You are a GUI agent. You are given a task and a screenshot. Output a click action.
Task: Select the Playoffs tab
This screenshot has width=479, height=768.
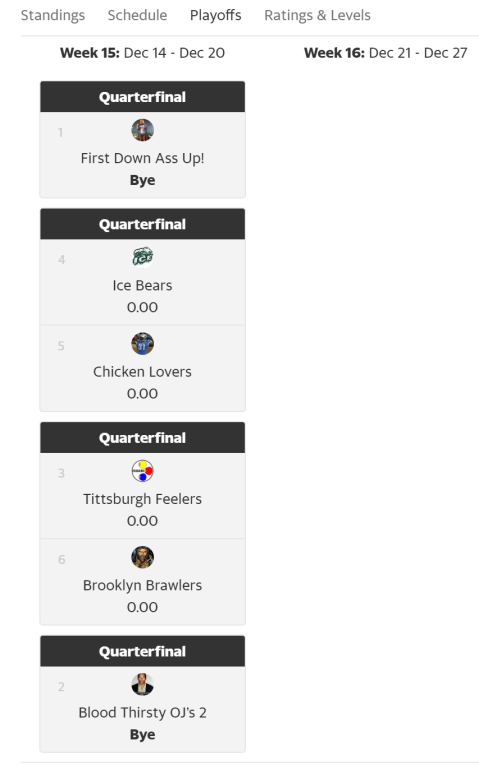pos(216,16)
